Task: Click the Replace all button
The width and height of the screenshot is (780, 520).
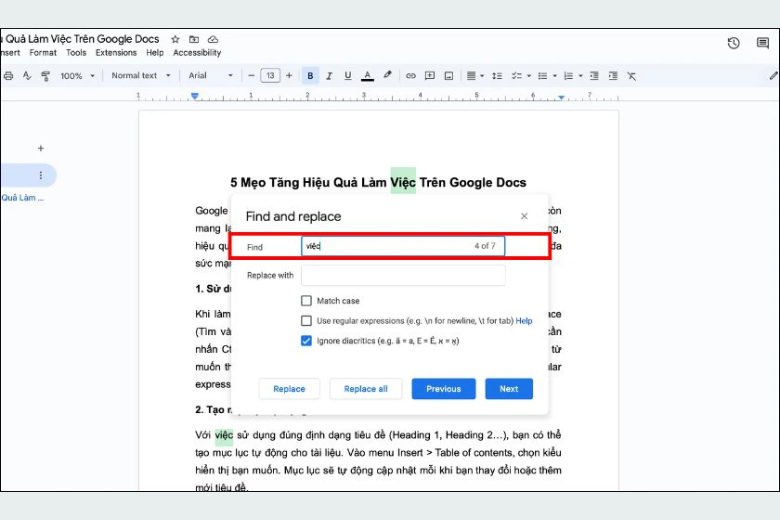Action: (x=365, y=389)
